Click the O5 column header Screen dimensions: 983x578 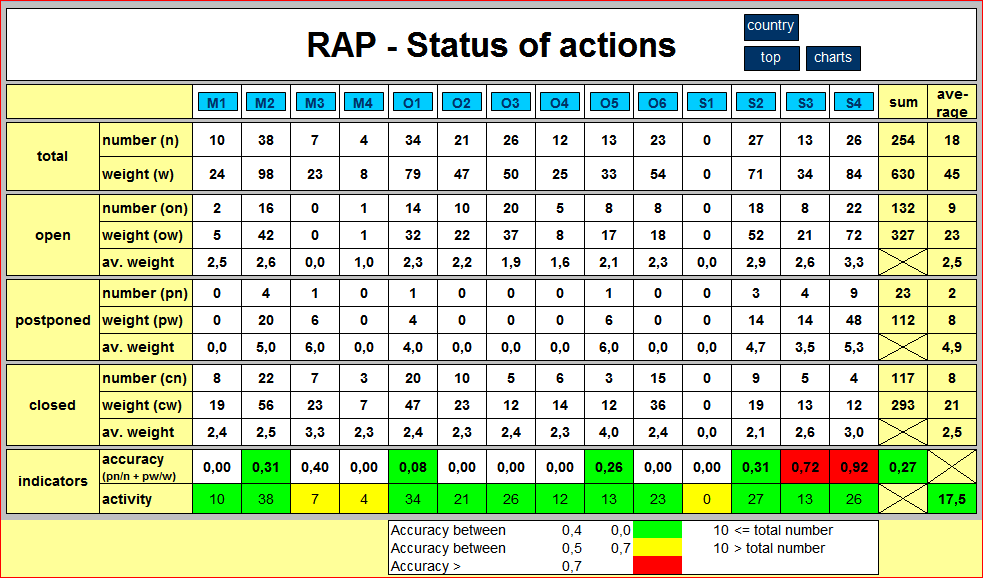(609, 101)
